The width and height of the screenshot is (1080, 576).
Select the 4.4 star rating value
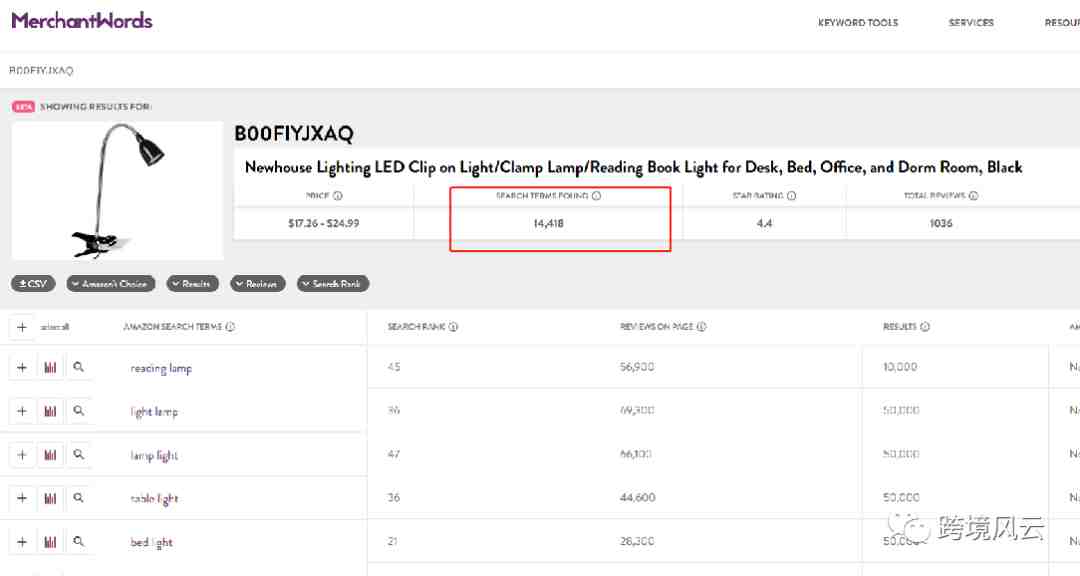pos(764,223)
